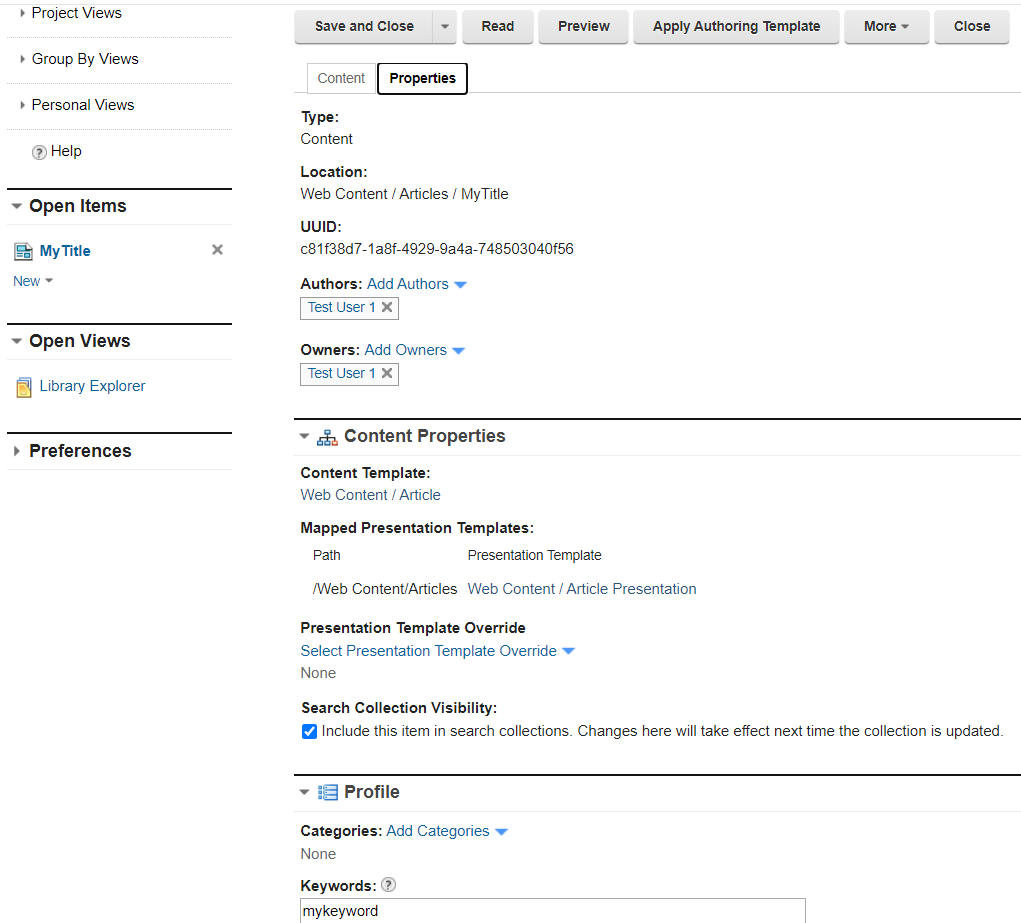Open the More menu
Image resolution: width=1021 pixels, height=923 pixels.
click(x=886, y=26)
